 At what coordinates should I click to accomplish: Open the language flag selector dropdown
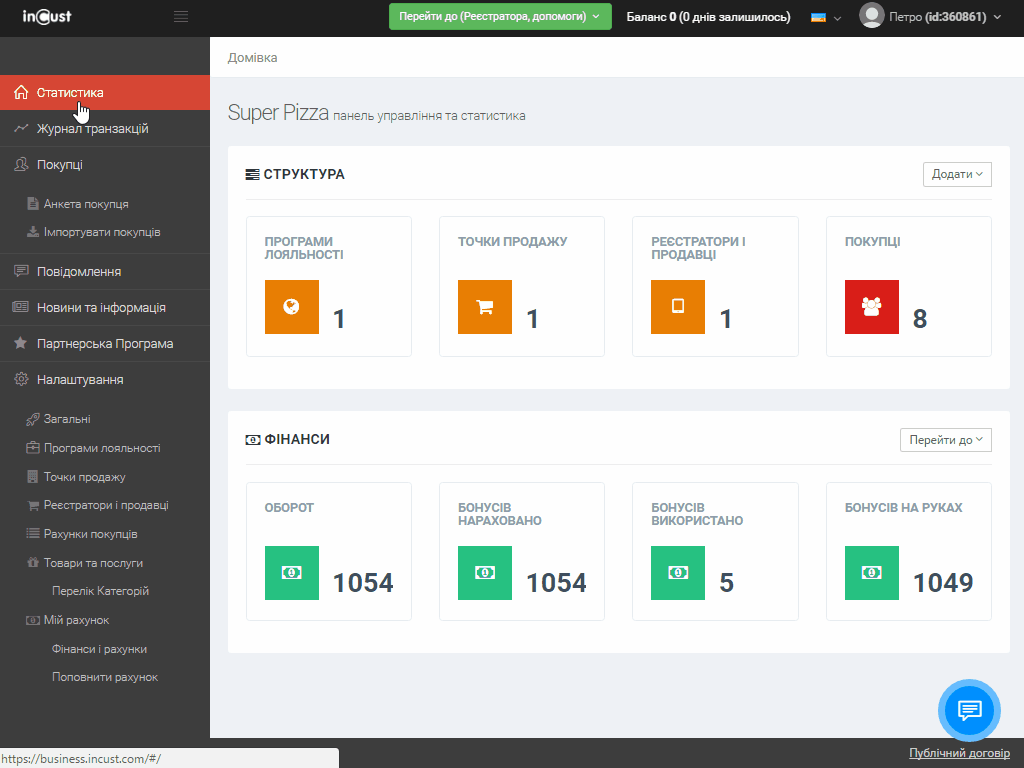825,17
